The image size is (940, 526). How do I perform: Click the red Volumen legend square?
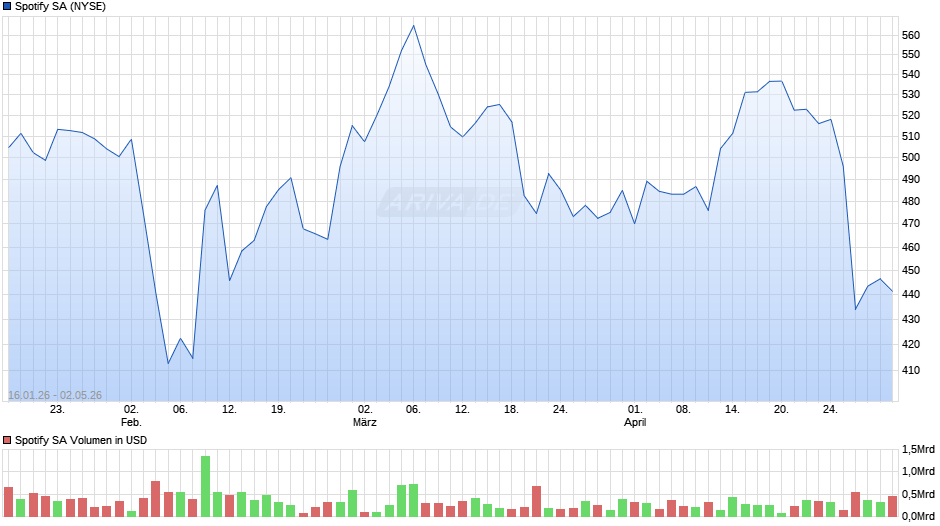point(7,440)
